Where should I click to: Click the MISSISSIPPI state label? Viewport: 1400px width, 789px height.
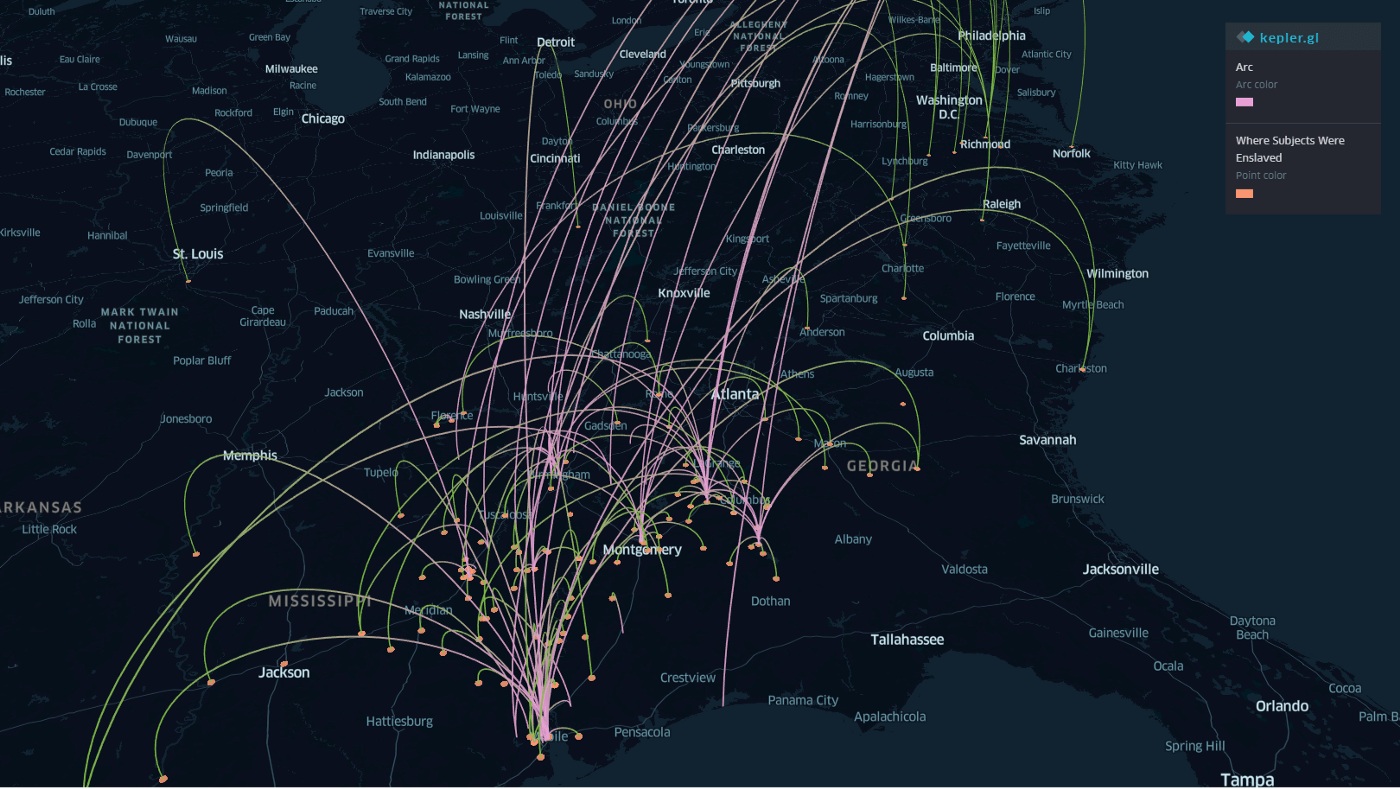point(320,601)
